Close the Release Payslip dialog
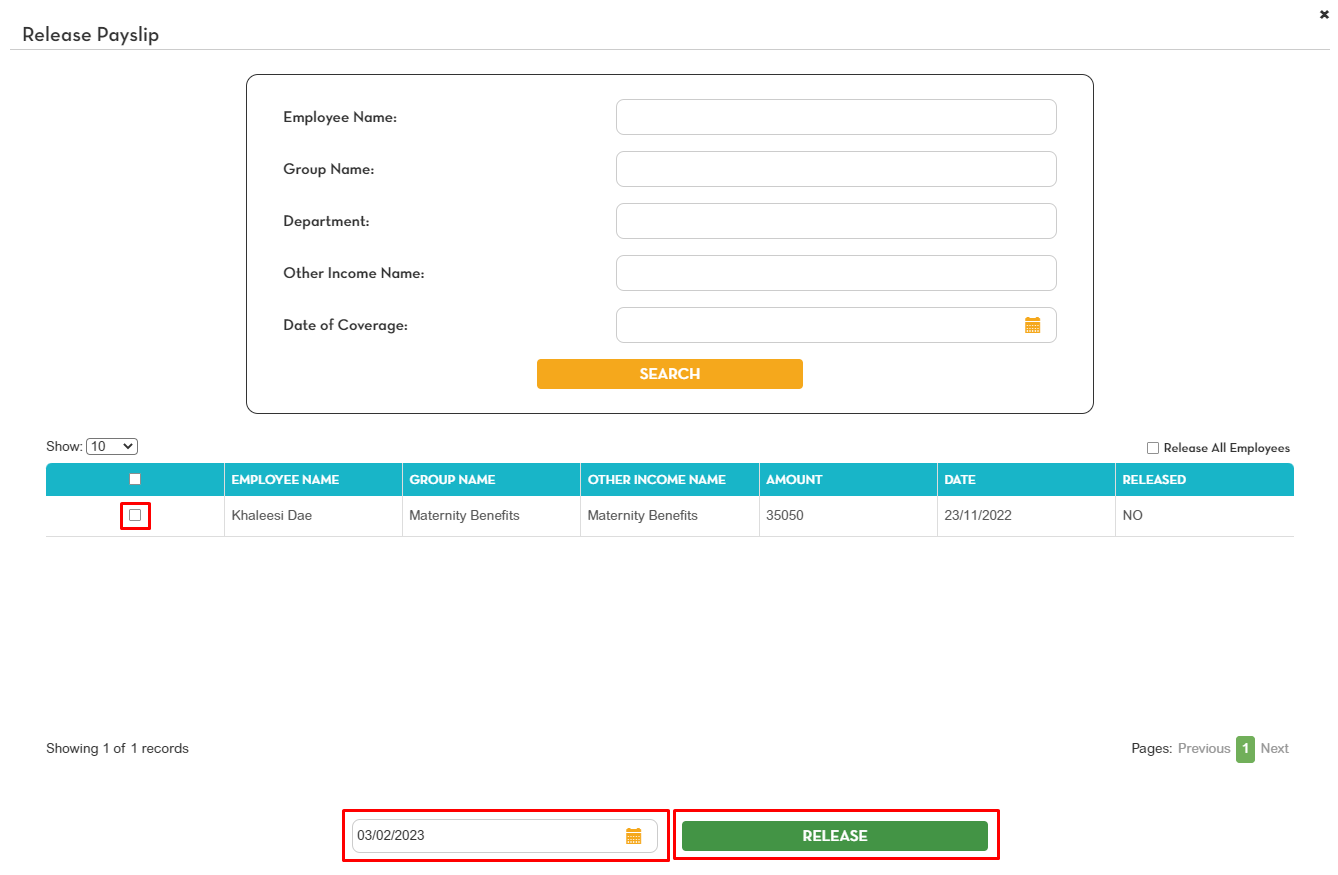The width and height of the screenshot is (1338, 875). [1324, 14]
